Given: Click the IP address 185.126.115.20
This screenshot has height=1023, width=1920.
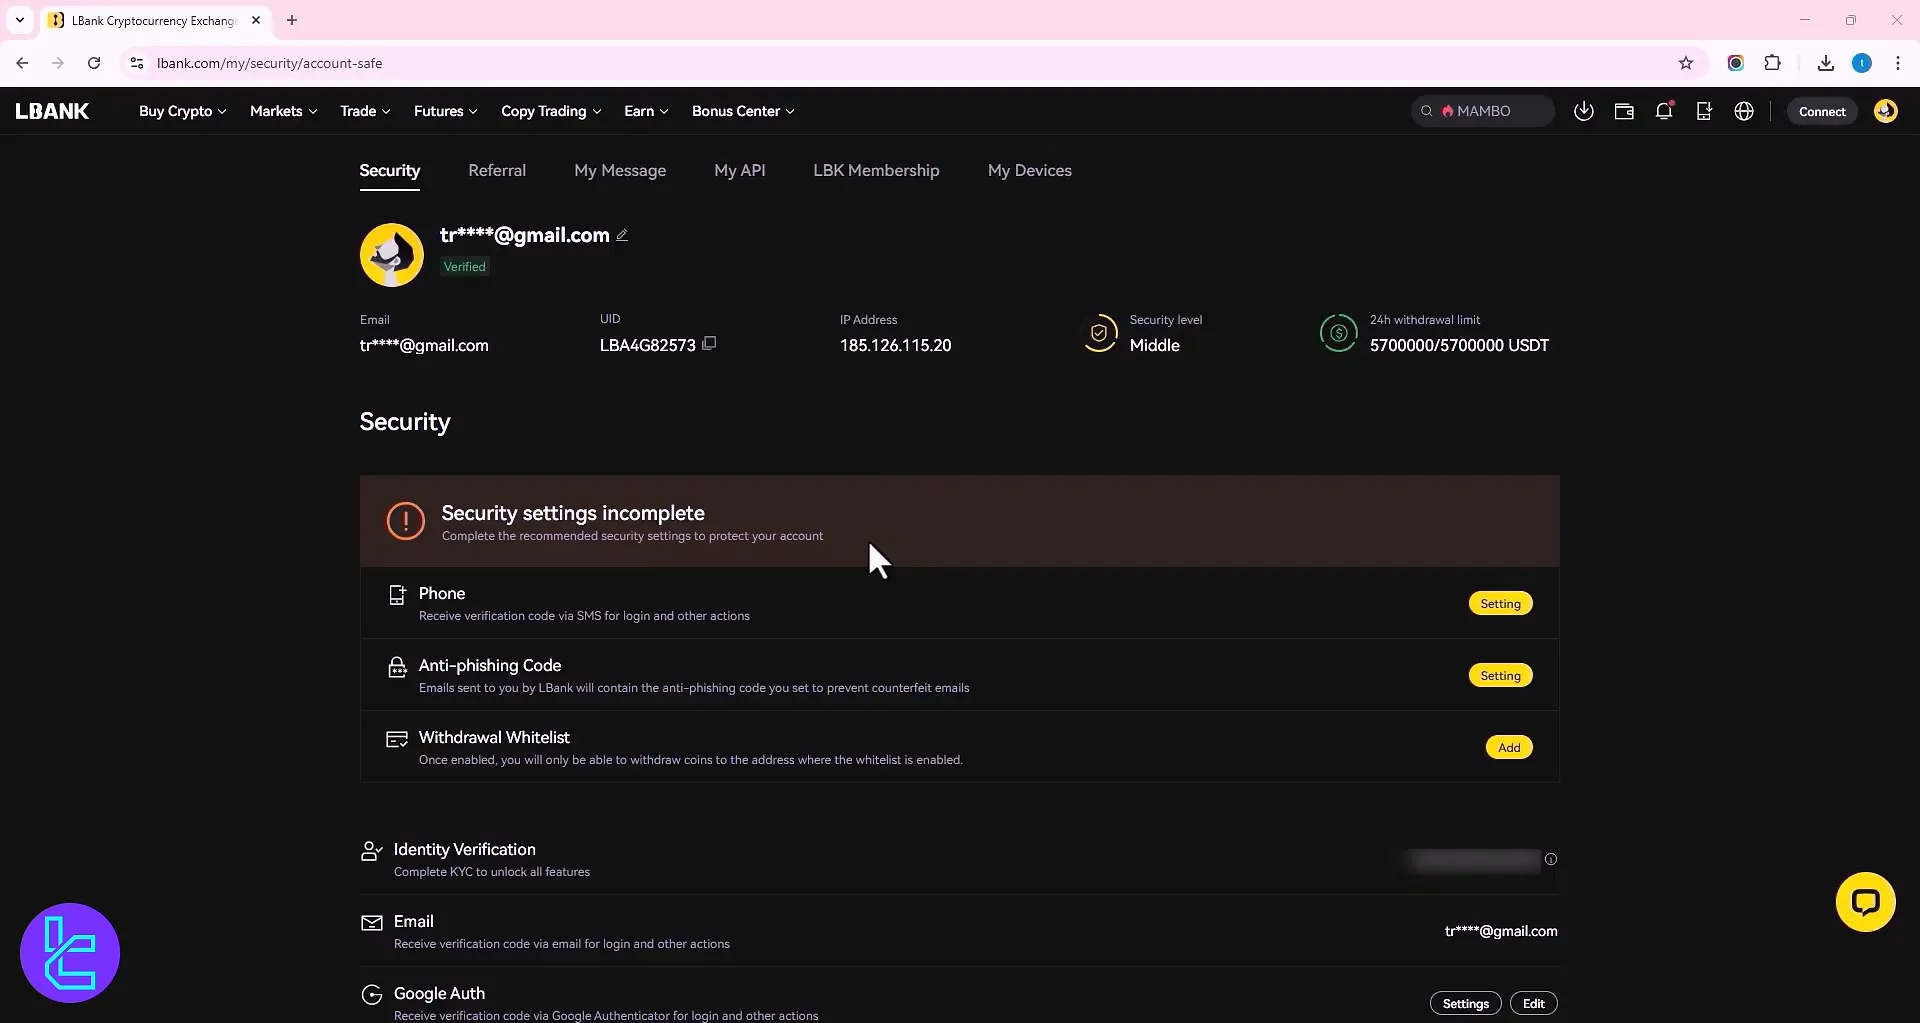Looking at the screenshot, I should coord(895,345).
